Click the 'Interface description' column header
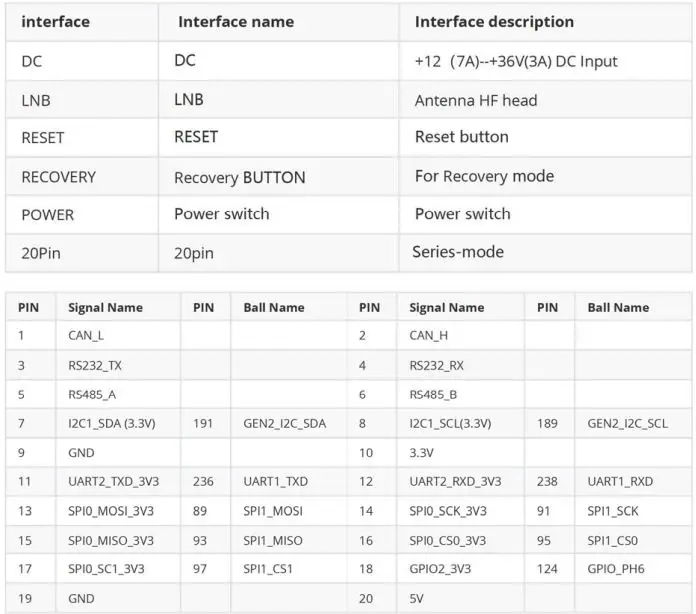The height and width of the screenshot is (614, 696). coord(494,21)
